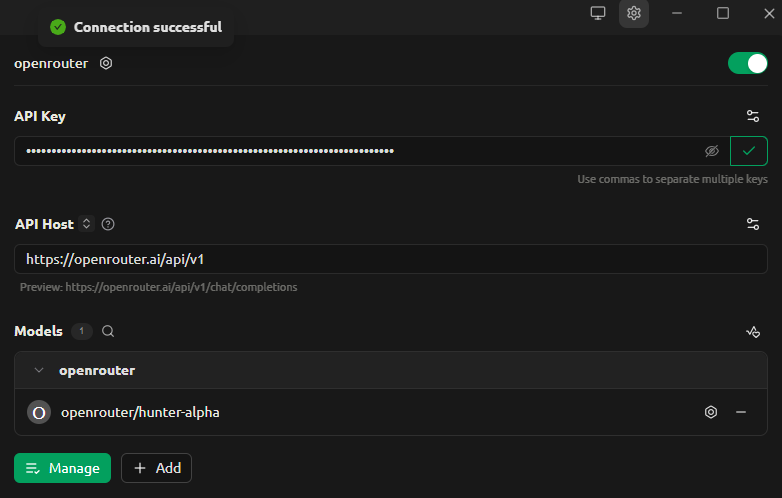The height and width of the screenshot is (498, 782).
Task: Select the openrouter/hunter-alpha model row
Action: 391,412
